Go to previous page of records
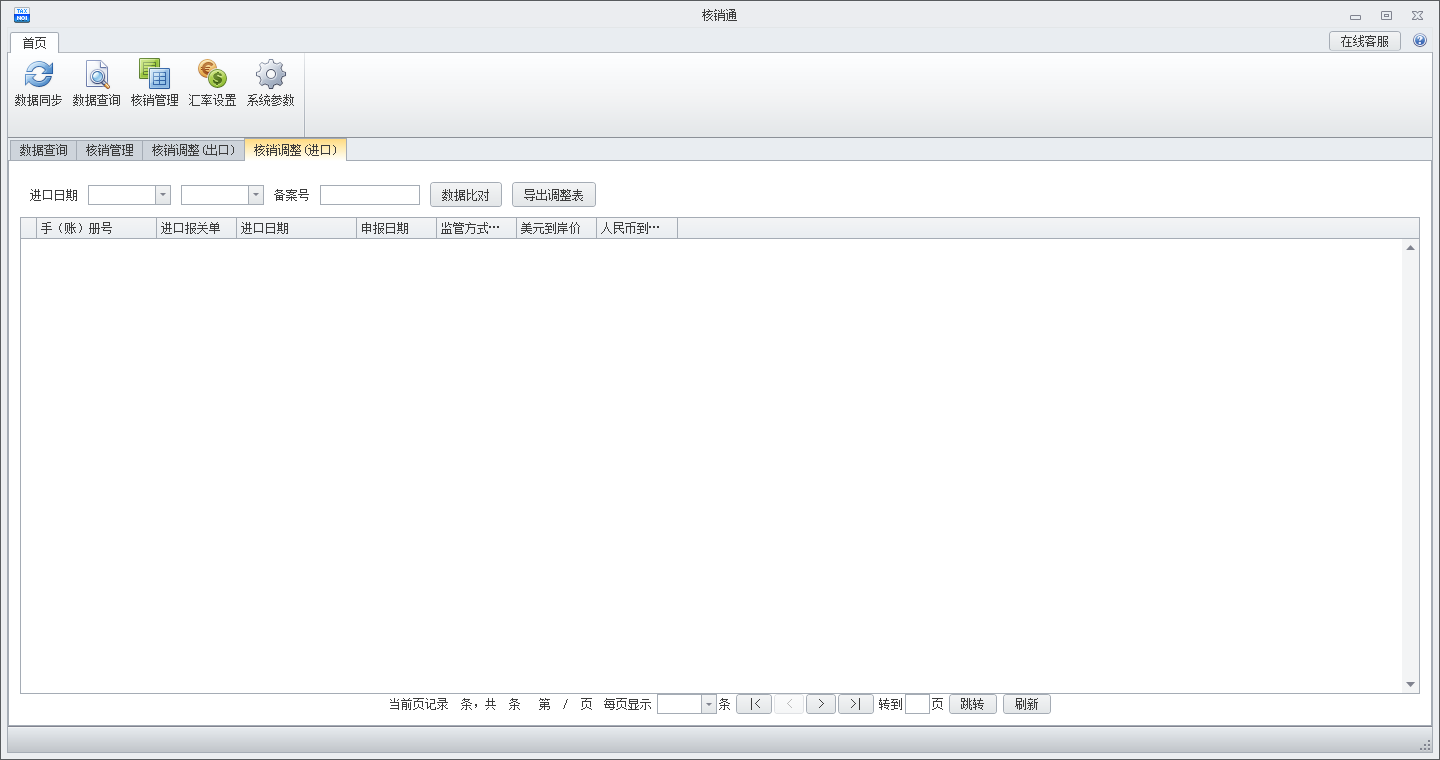Image resolution: width=1440 pixels, height=760 pixels. [x=789, y=704]
